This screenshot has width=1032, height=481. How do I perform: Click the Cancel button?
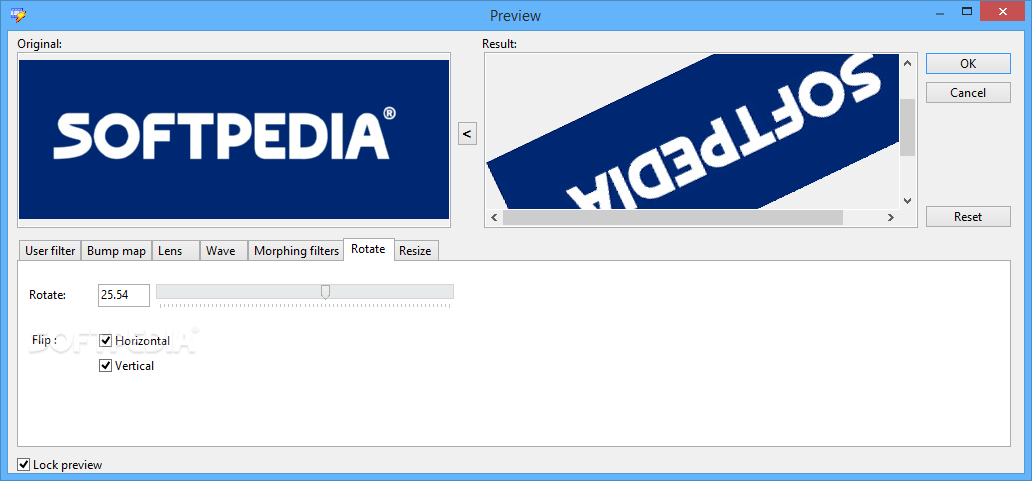[968, 93]
